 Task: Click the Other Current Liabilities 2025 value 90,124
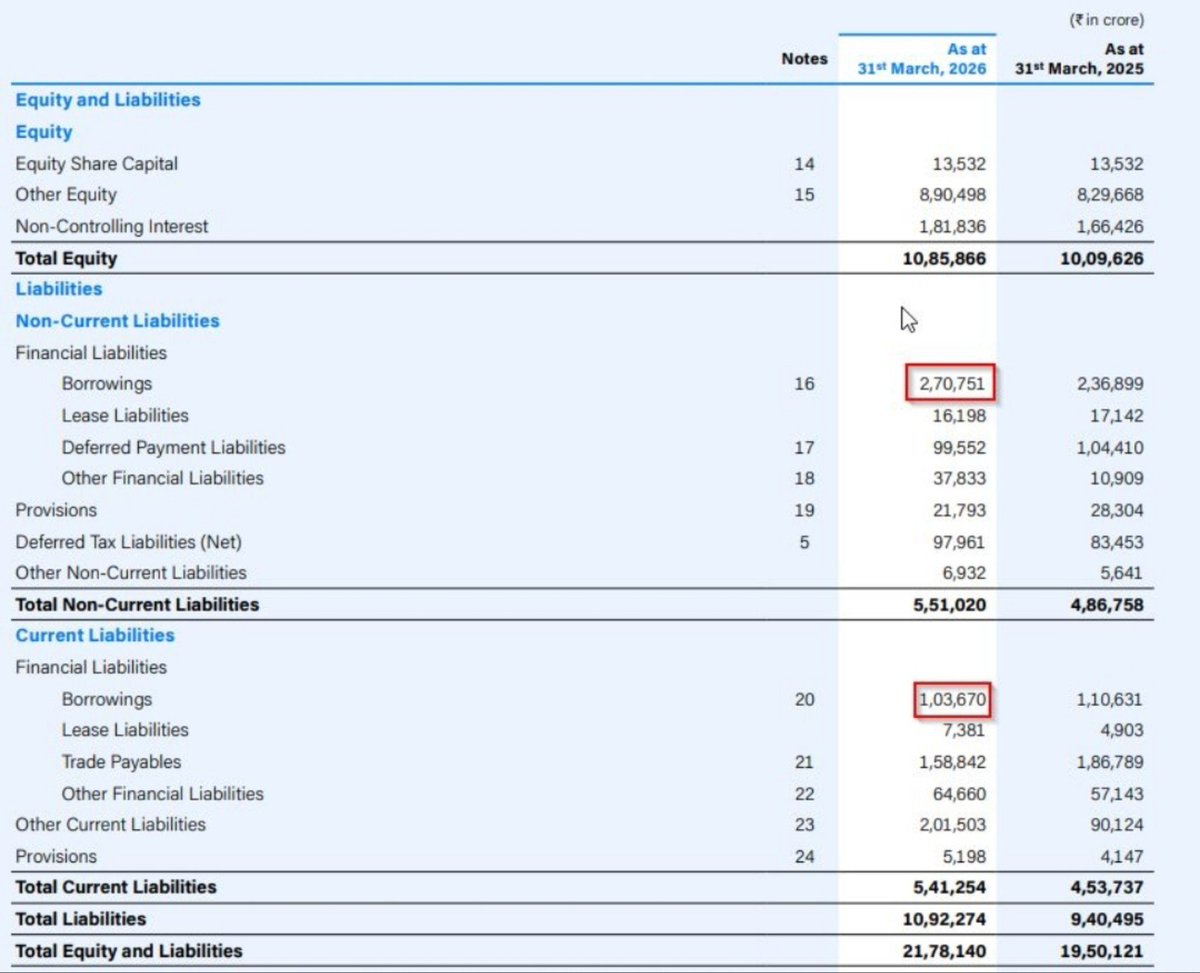click(1117, 825)
